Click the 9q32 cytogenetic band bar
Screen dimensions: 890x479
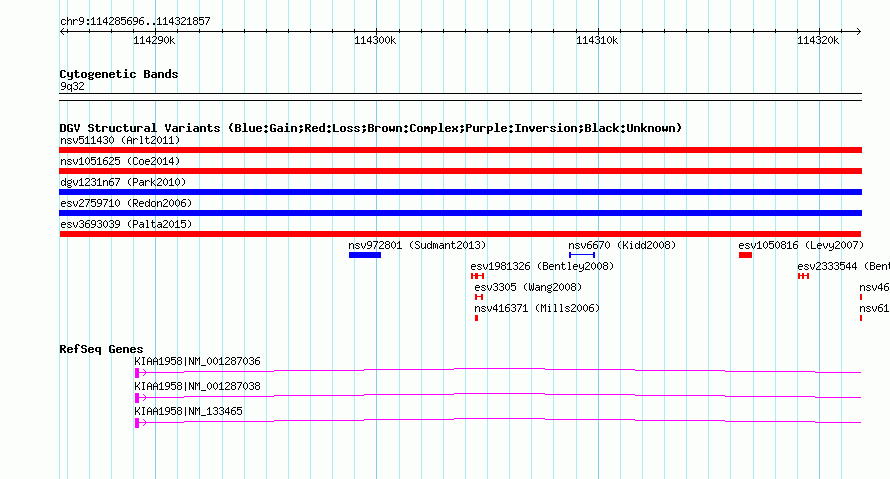460,97
